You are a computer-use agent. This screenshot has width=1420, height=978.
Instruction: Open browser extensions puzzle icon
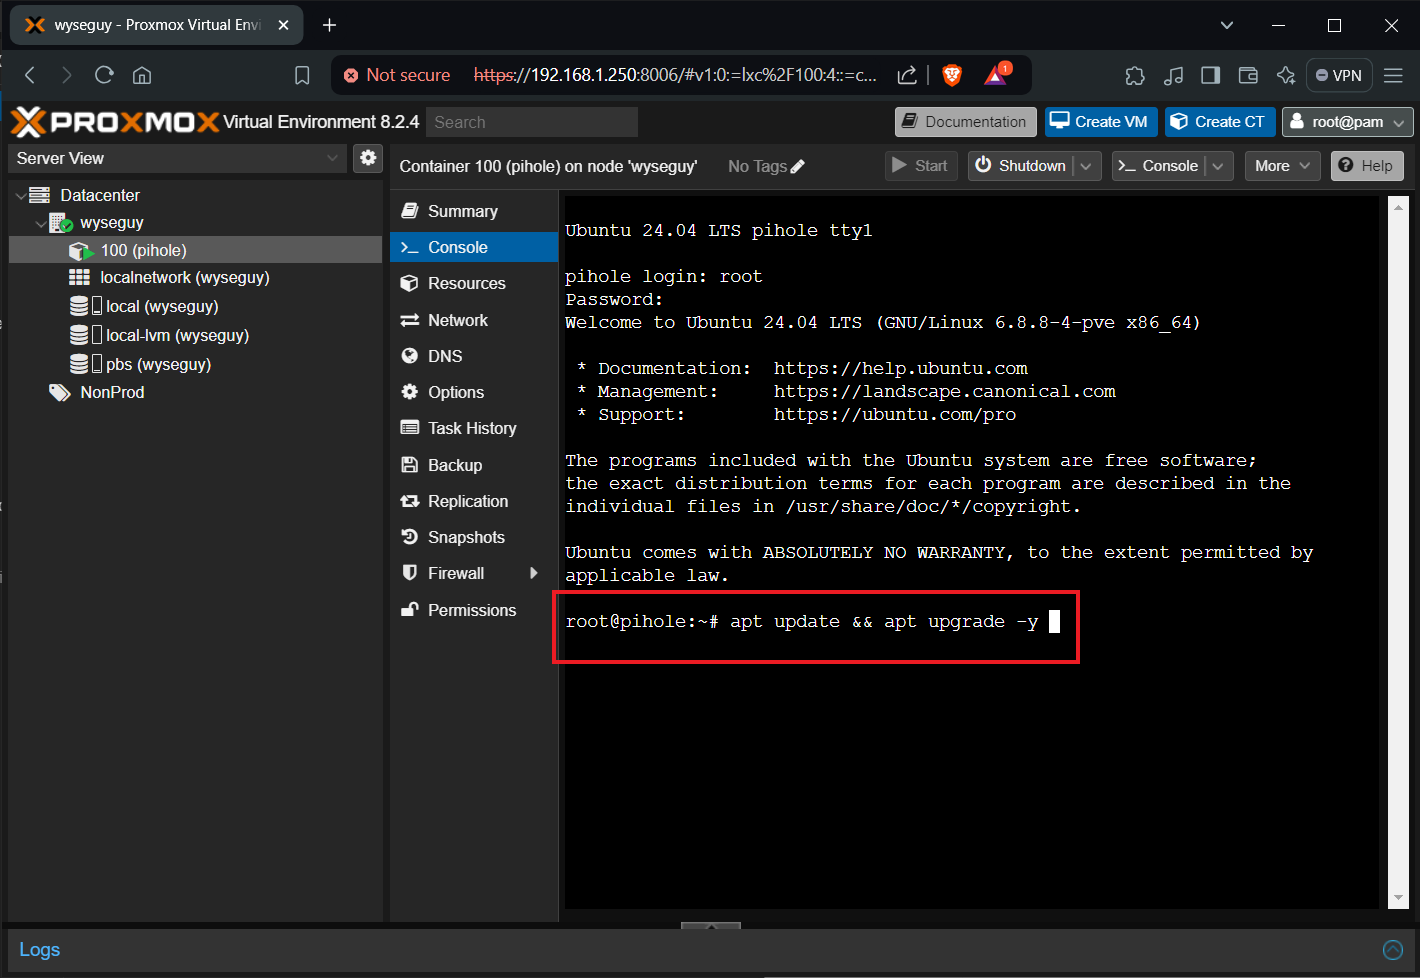tap(1135, 75)
